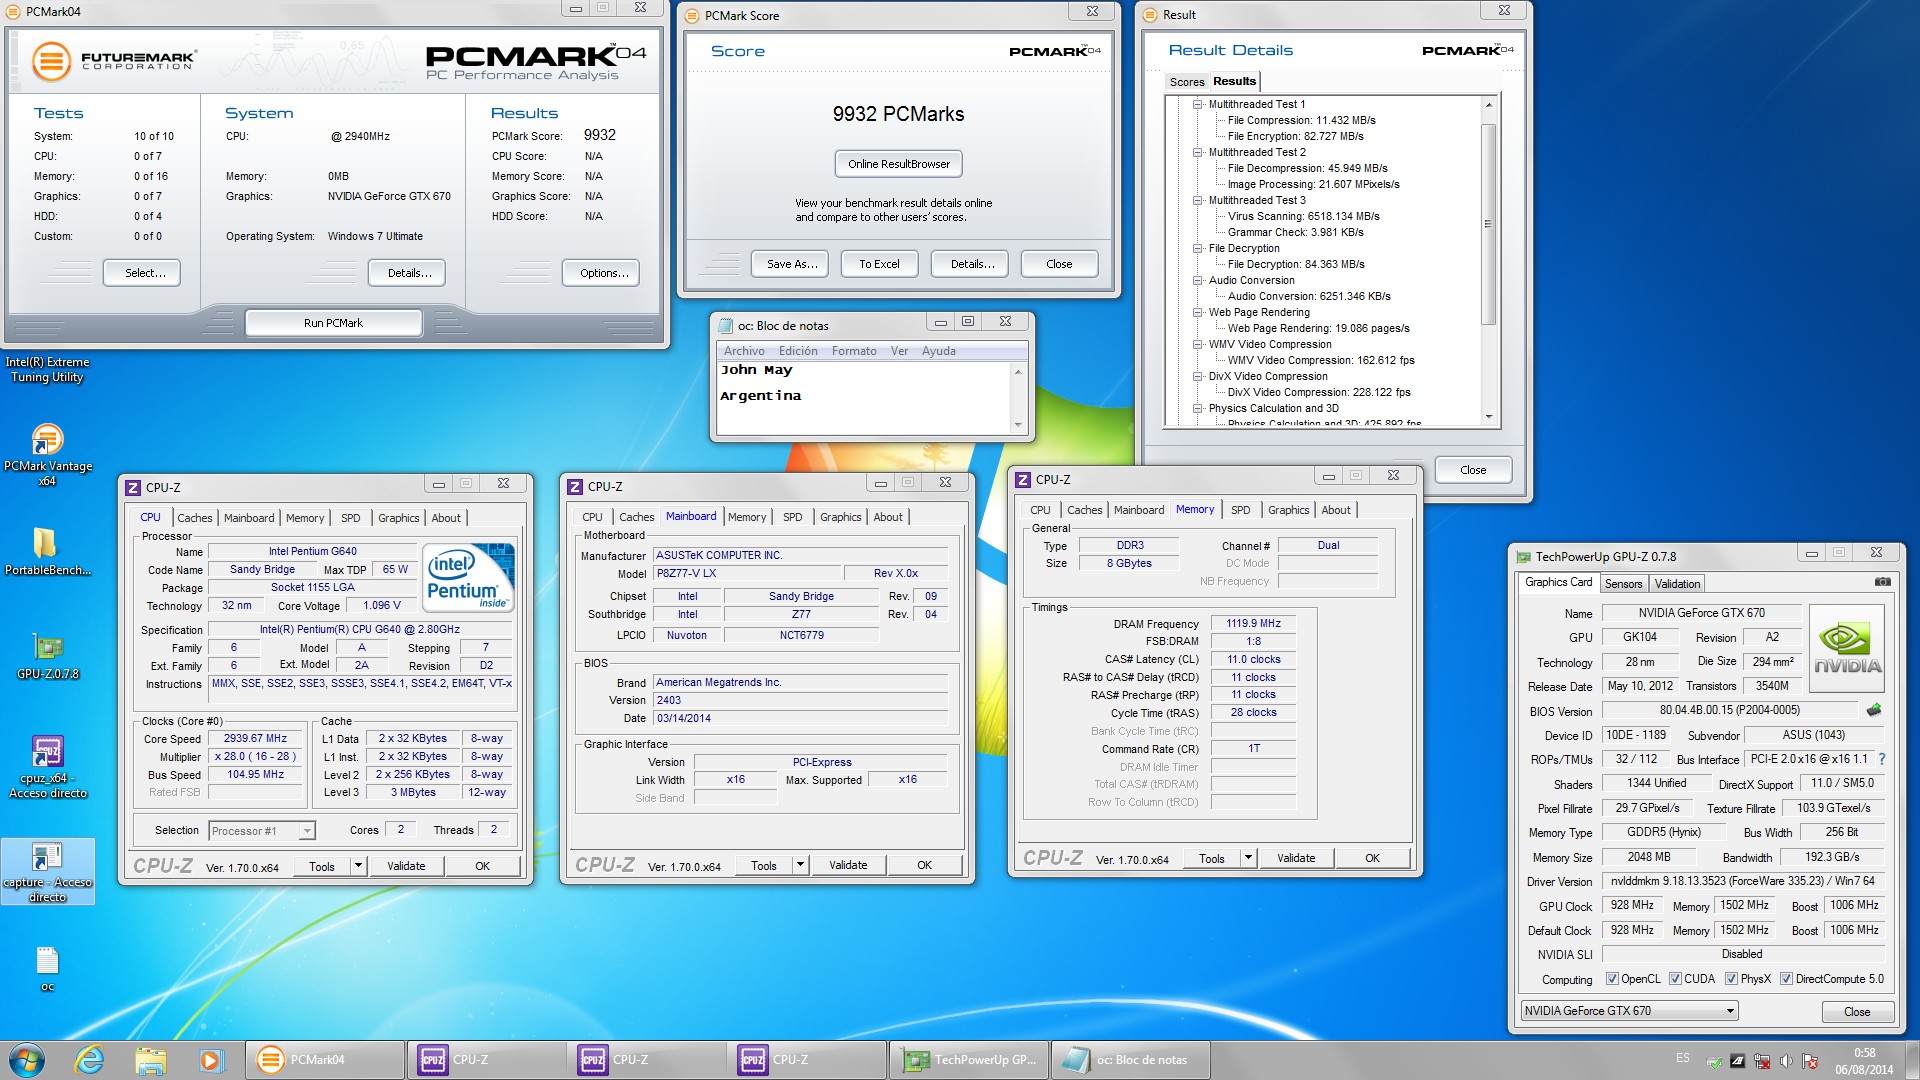The height and width of the screenshot is (1080, 1920).
Task: Collapse the WMV Video Compression tree node
Action: (1197, 344)
